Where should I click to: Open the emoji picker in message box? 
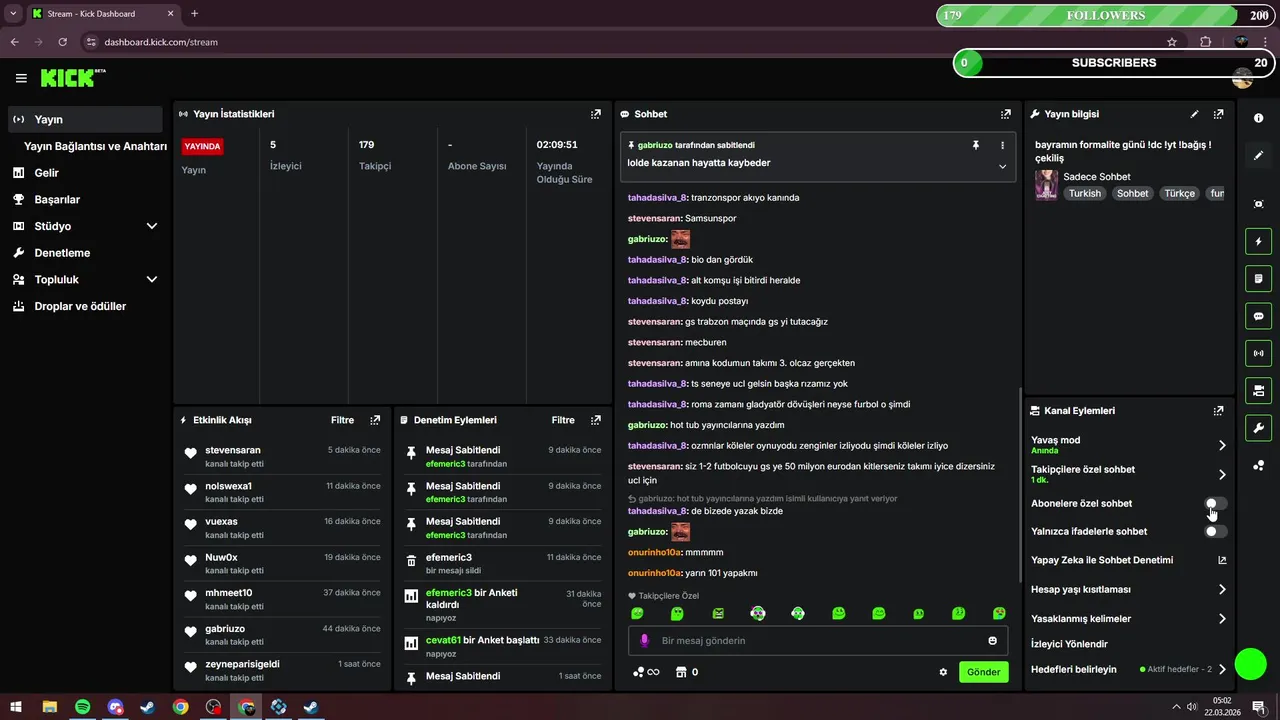coord(993,641)
